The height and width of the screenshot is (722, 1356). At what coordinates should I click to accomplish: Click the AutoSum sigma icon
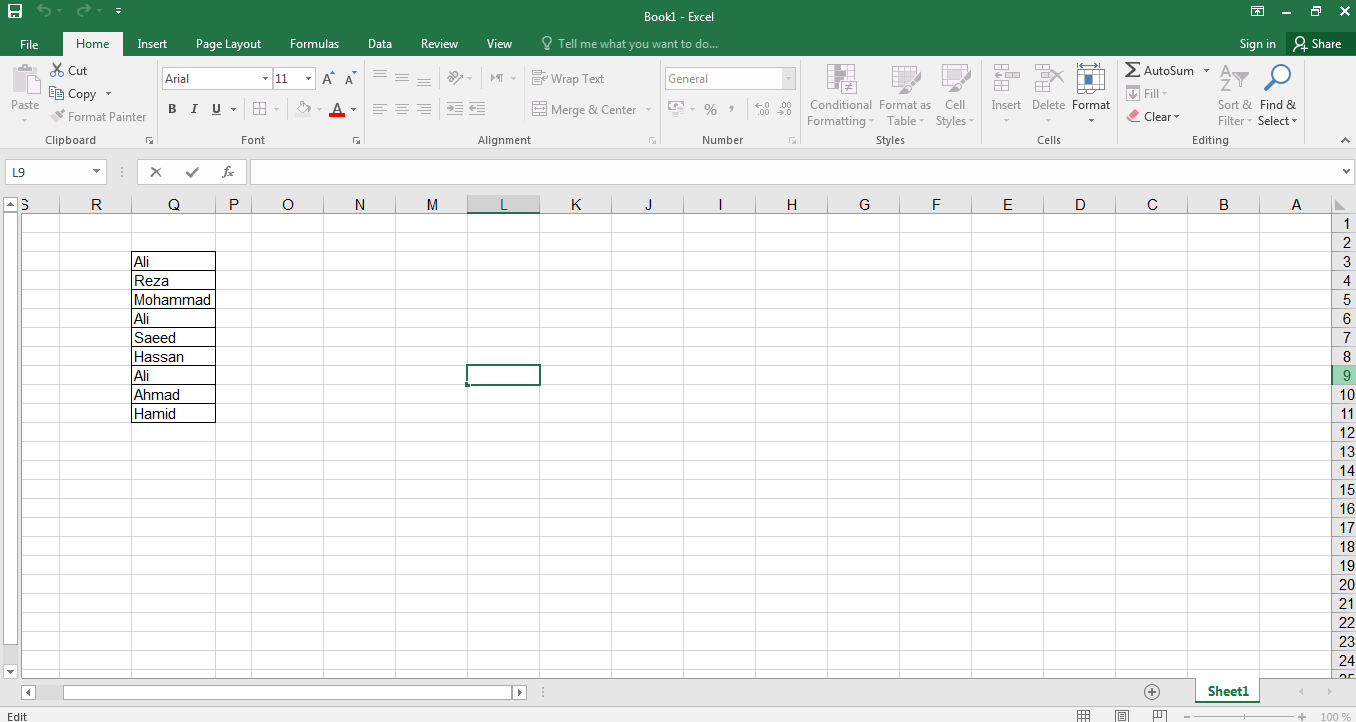(1133, 70)
